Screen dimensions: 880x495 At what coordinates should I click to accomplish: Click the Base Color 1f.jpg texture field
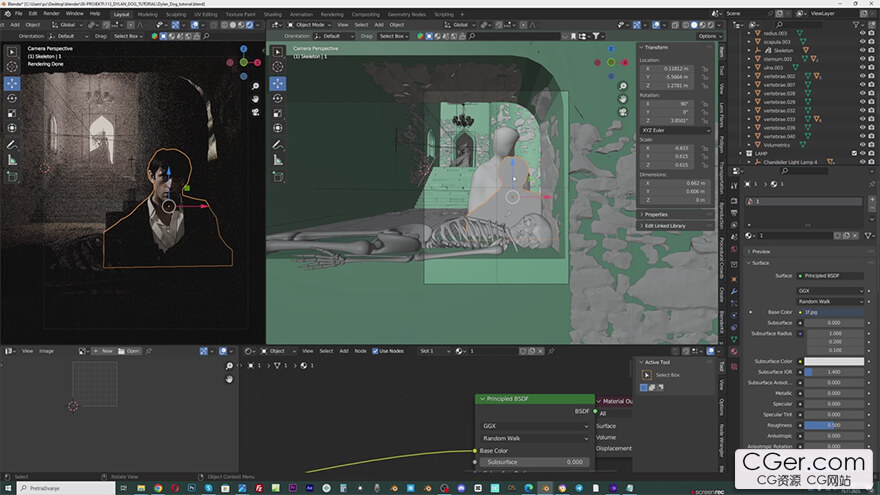(x=830, y=312)
